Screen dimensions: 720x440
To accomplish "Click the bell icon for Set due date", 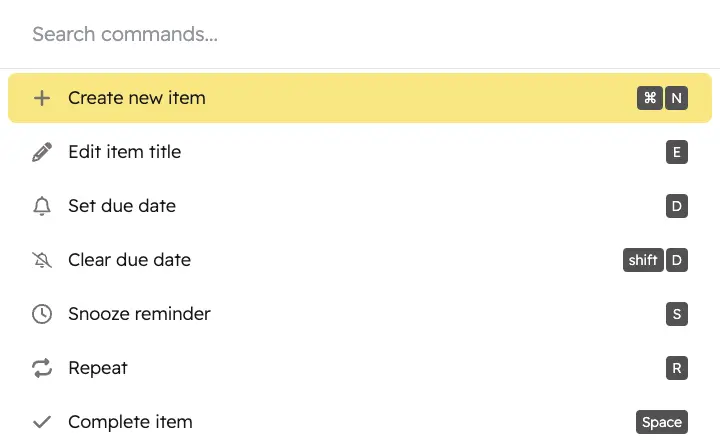I will [x=42, y=206].
